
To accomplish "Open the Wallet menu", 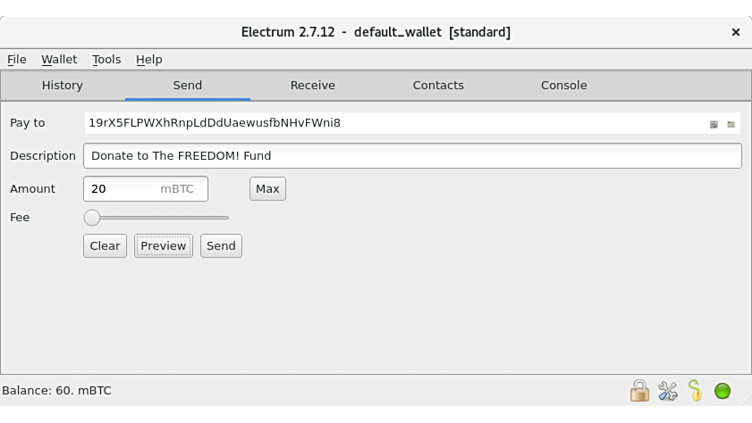I will 59,59.
